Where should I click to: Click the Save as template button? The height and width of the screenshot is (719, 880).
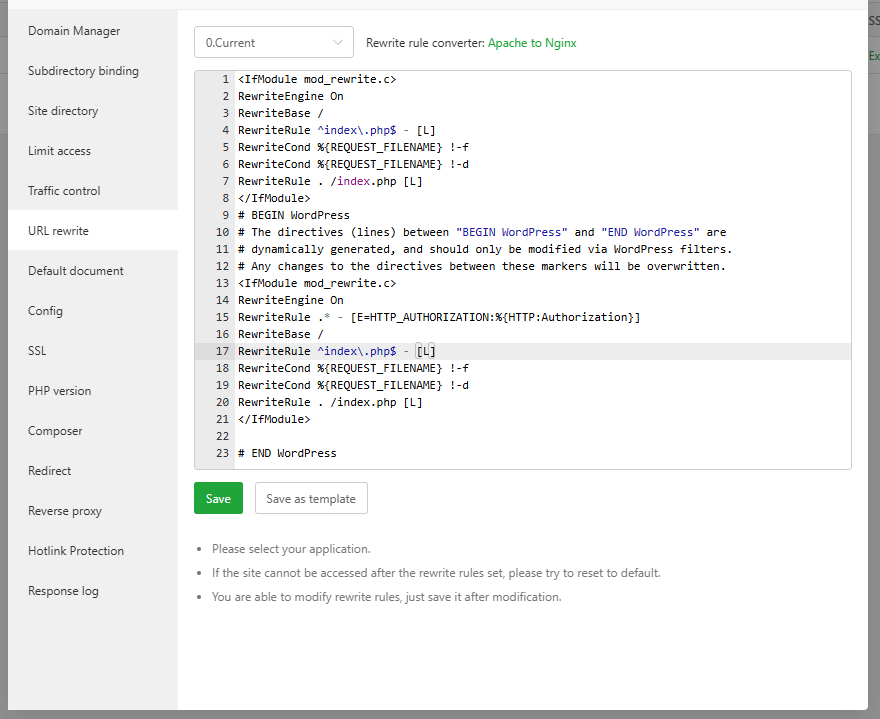coord(311,499)
